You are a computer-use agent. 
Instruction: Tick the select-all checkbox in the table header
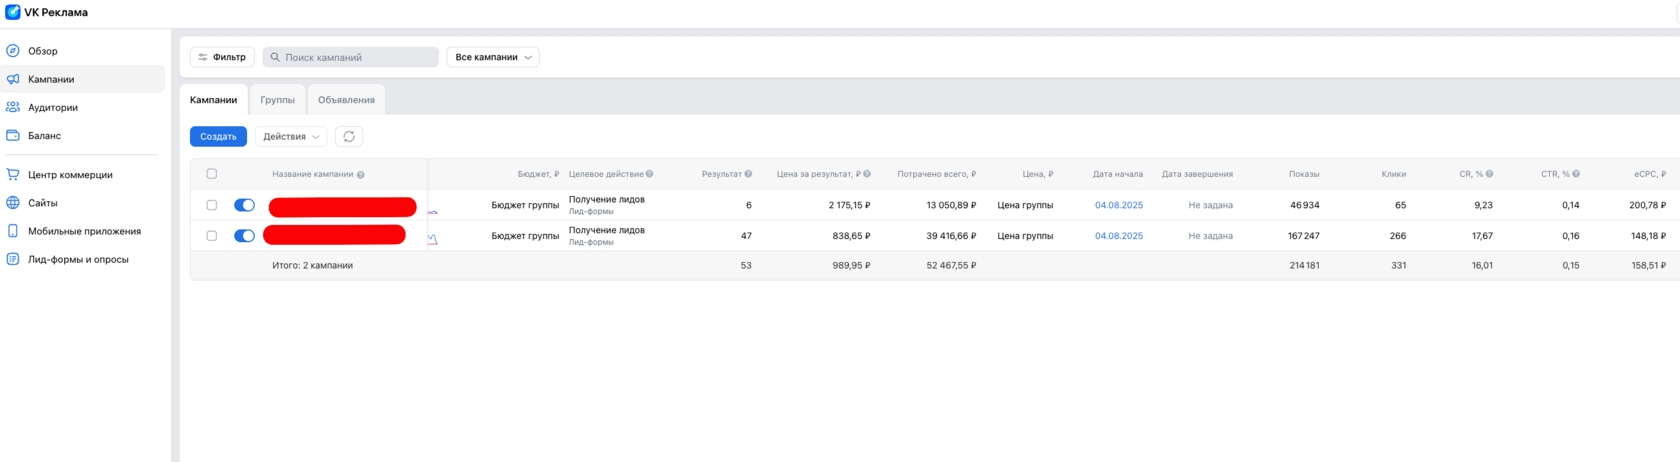[x=212, y=174]
